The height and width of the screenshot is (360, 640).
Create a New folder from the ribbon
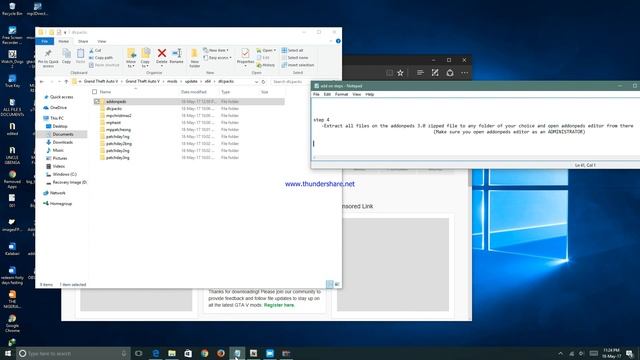(x=195, y=58)
